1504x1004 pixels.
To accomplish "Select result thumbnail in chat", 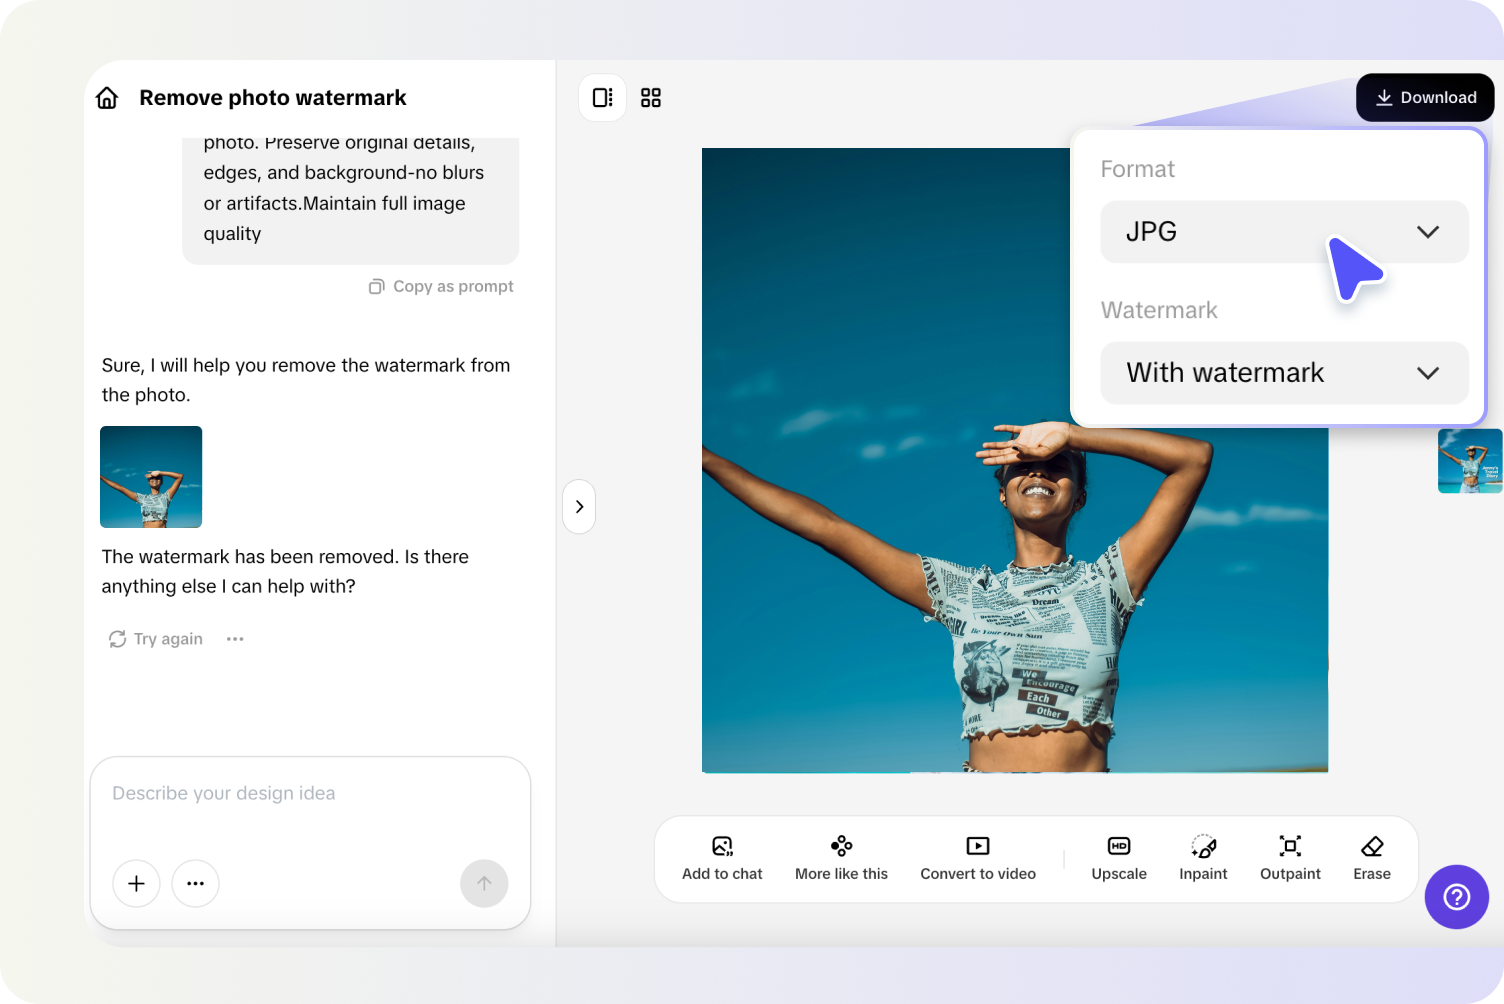I will click(x=151, y=477).
